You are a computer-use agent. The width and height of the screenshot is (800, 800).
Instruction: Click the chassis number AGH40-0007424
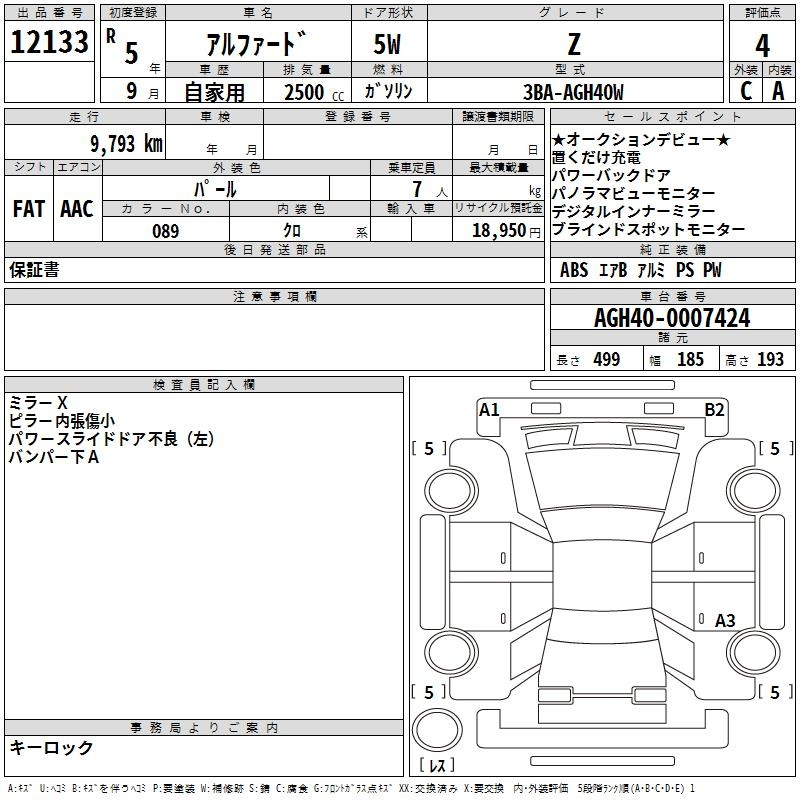click(x=672, y=318)
